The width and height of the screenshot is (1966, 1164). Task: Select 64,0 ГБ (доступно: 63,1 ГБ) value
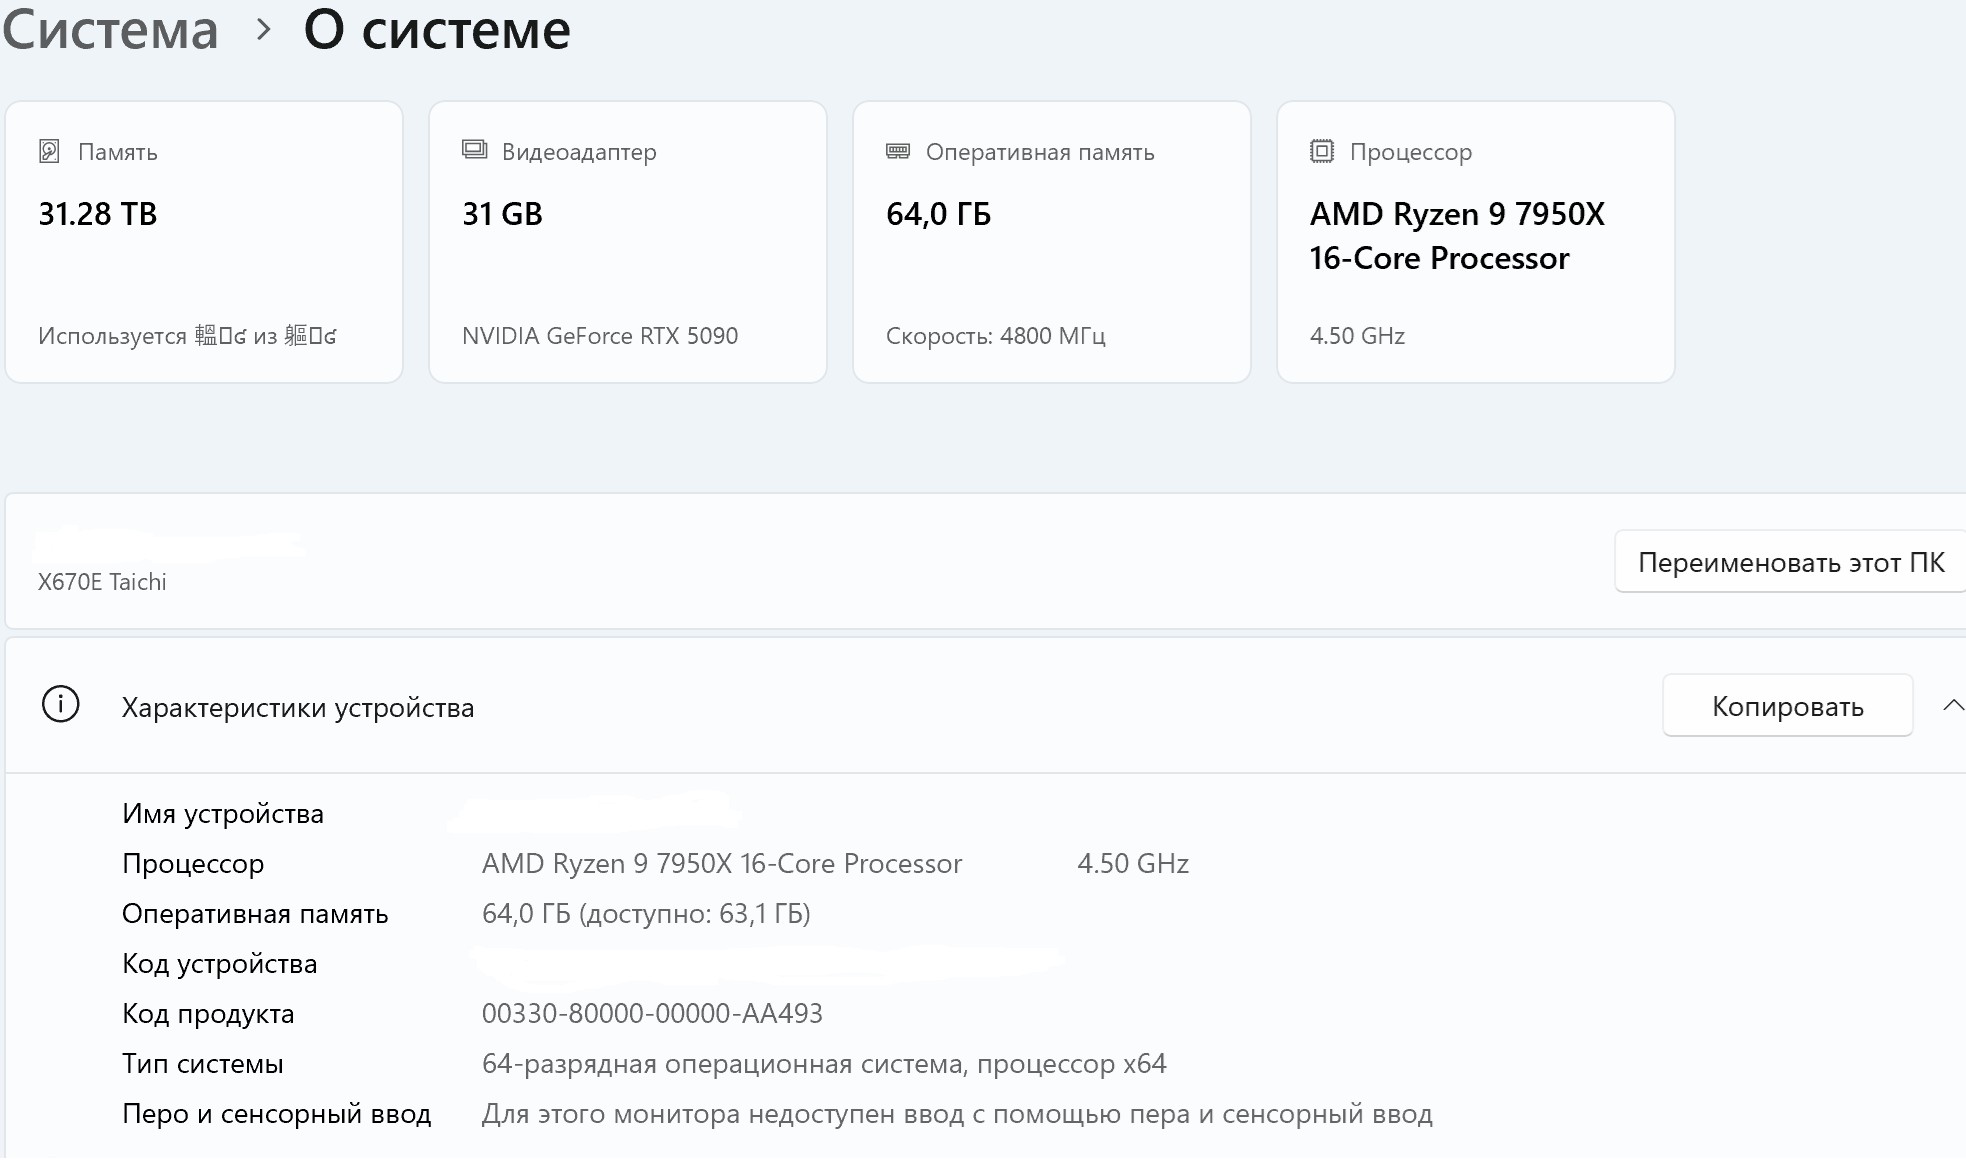click(x=646, y=914)
